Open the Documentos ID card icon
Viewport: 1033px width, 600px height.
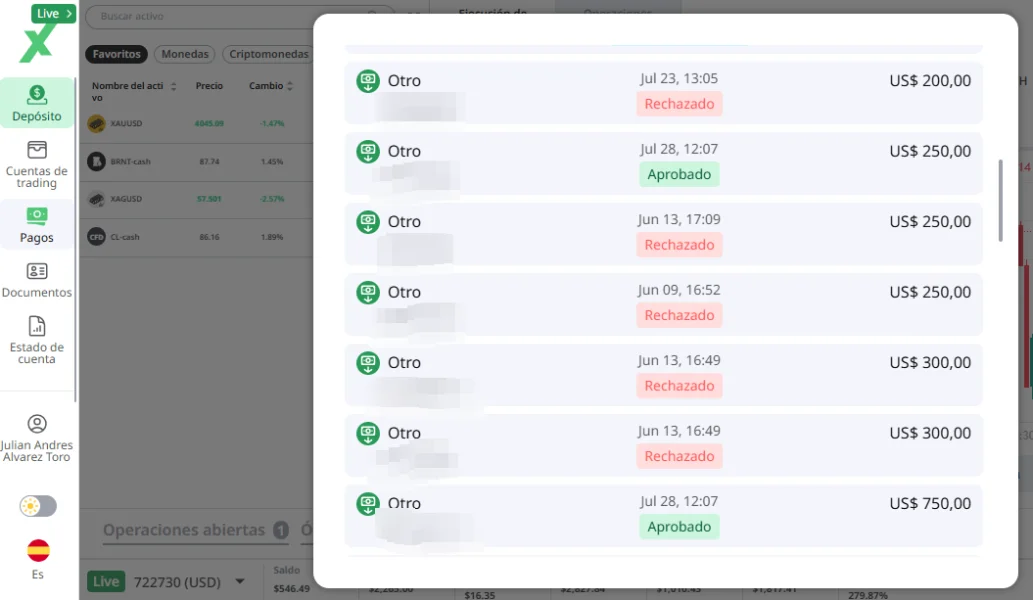pos(37,271)
